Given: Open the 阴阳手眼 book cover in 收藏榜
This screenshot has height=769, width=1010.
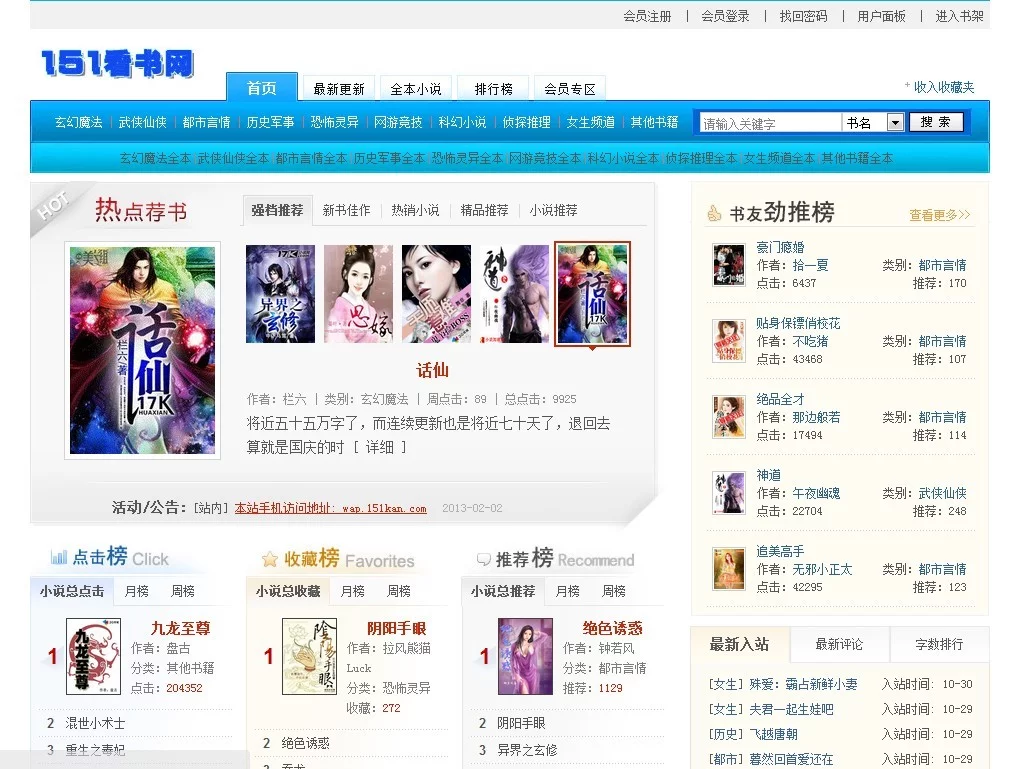Looking at the screenshot, I should coord(309,656).
